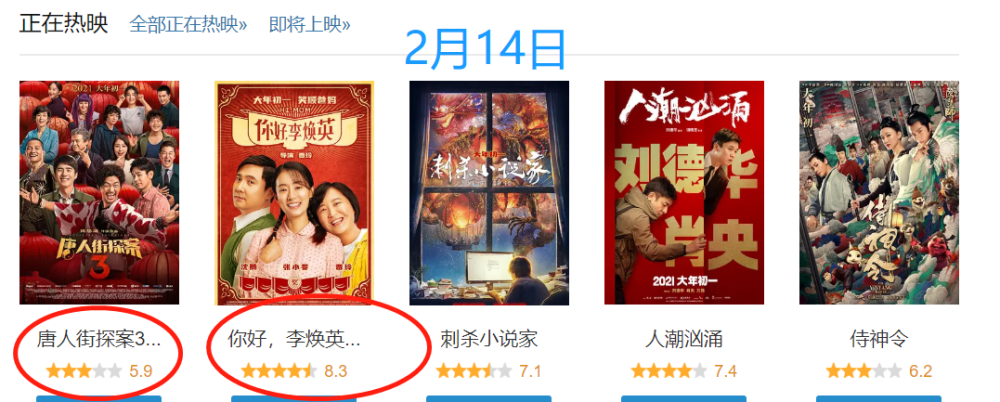This screenshot has height=402, width=1000.
Task: Click the star rating icons with the 8.3 score
Action: (279, 371)
